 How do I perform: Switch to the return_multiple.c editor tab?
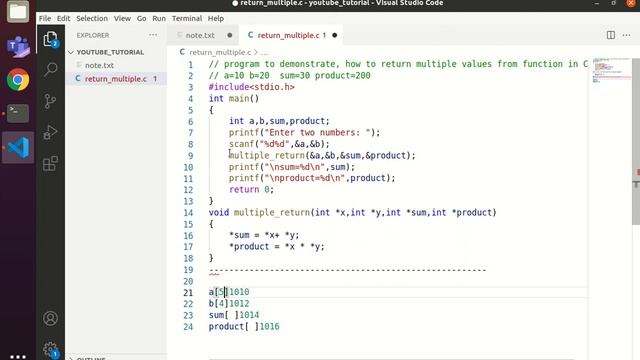(291, 35)
